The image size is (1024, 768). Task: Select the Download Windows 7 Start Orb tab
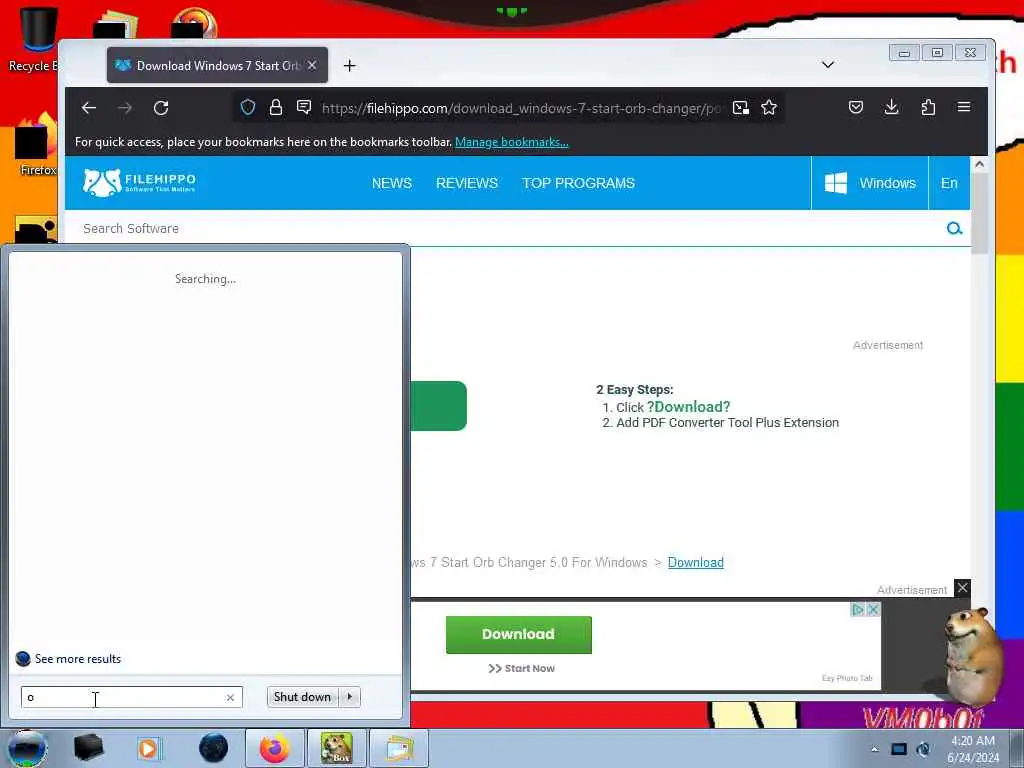tap(217, 65)
